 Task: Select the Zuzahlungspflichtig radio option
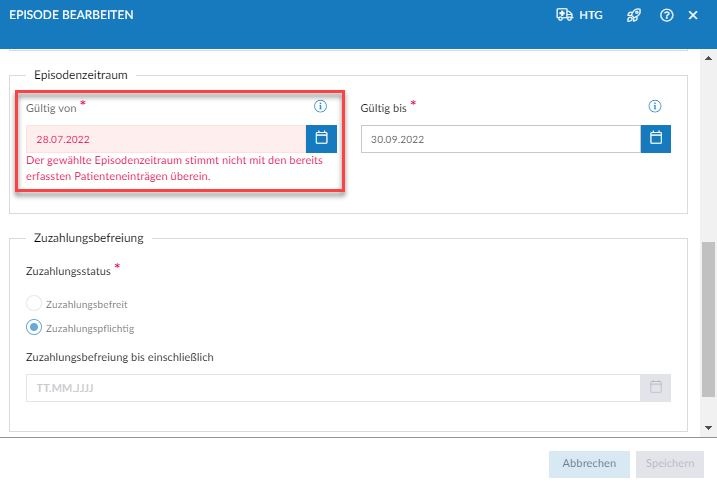pyautogui.click(x=34, y=327)
